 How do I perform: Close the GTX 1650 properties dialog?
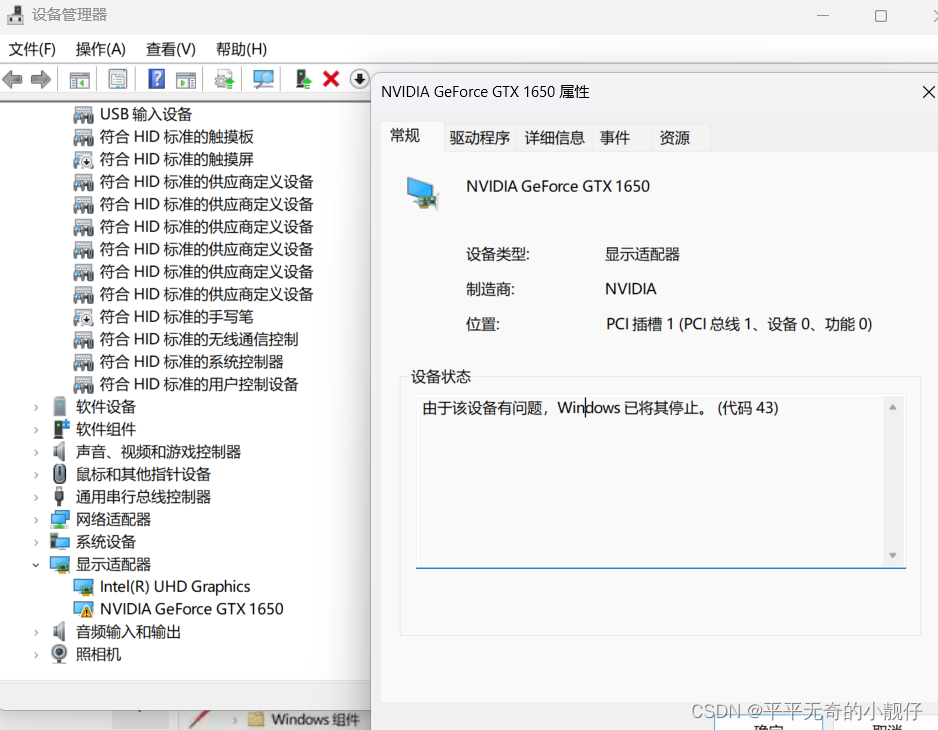(928, 92)
